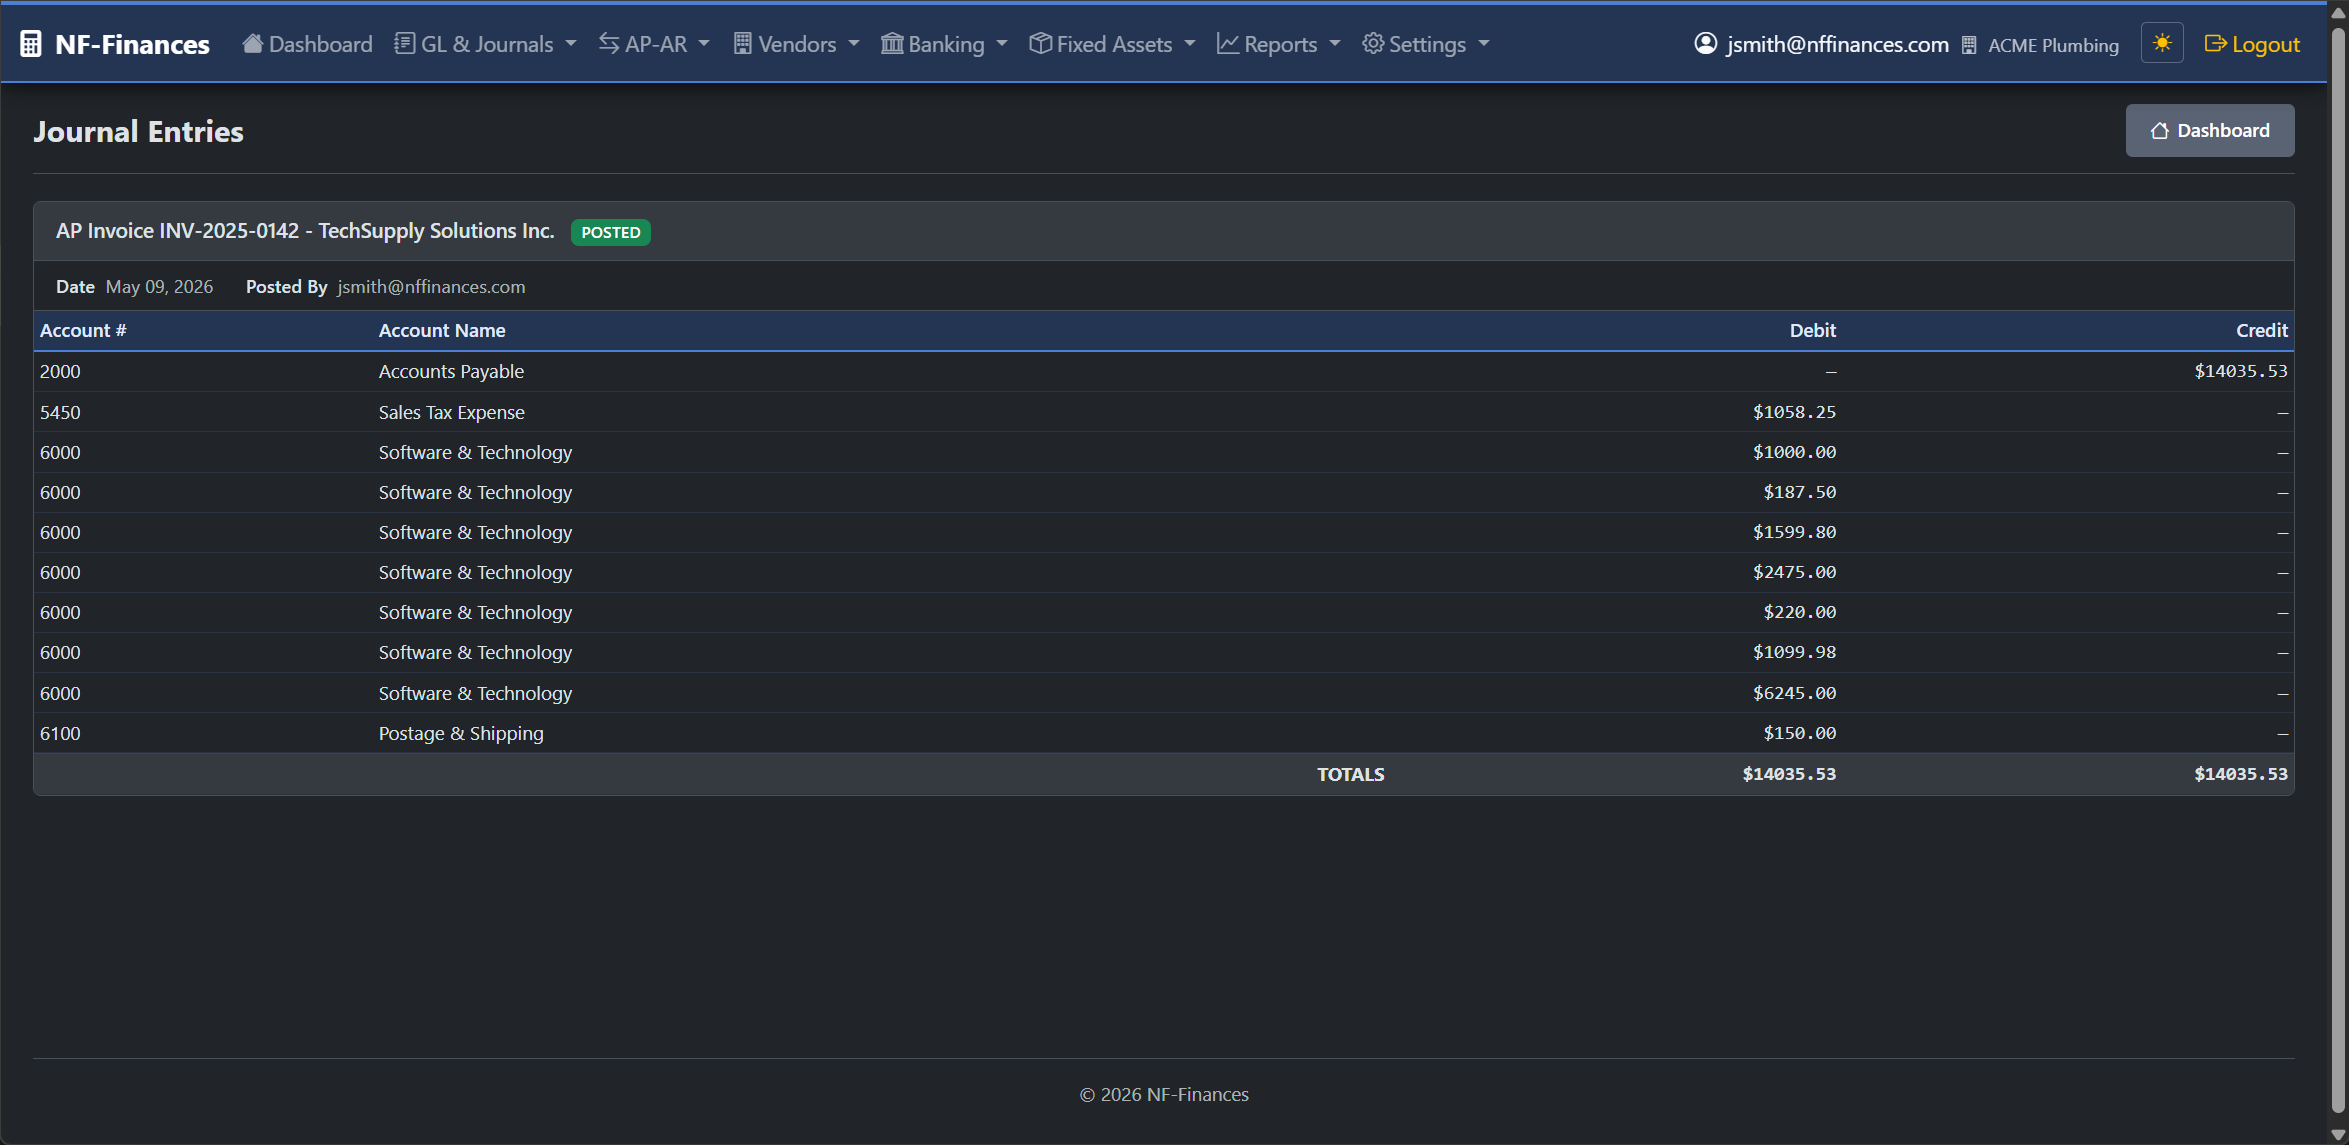Click the $187.50 debit amount

click(x=1800, y=492)
